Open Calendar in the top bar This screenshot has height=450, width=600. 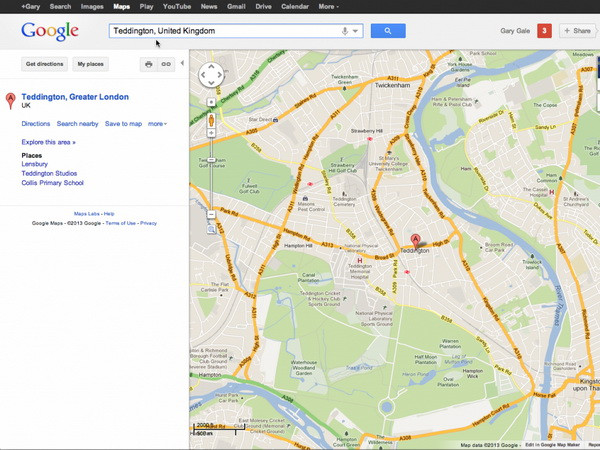[x=295, y=7]
